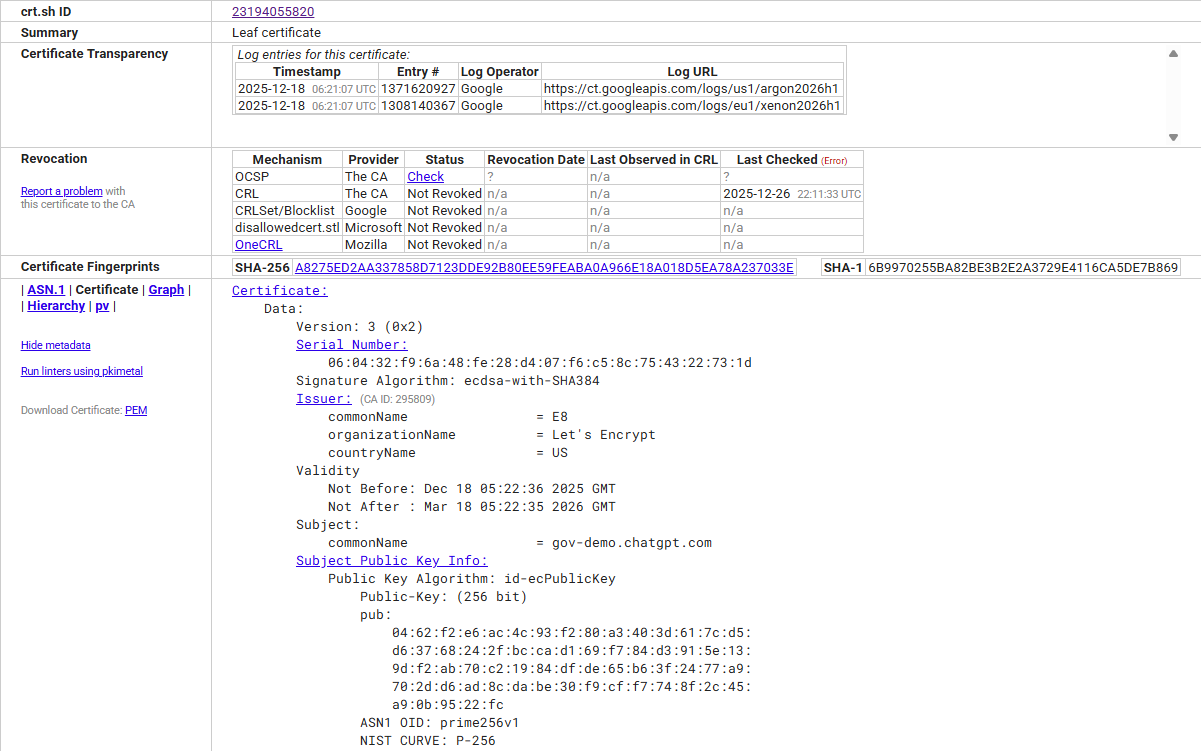This screenshot has height=751, width=1201.
Task: Report a problem with this certificate
Action: (x=63, y=191)
